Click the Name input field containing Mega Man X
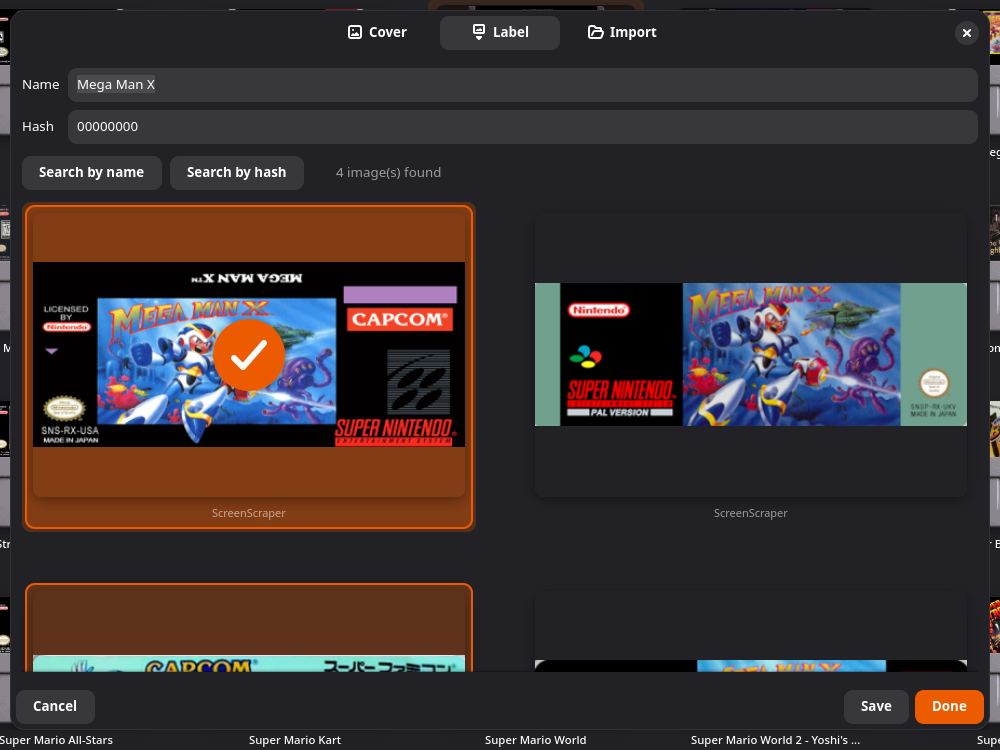 click(522, 85)
